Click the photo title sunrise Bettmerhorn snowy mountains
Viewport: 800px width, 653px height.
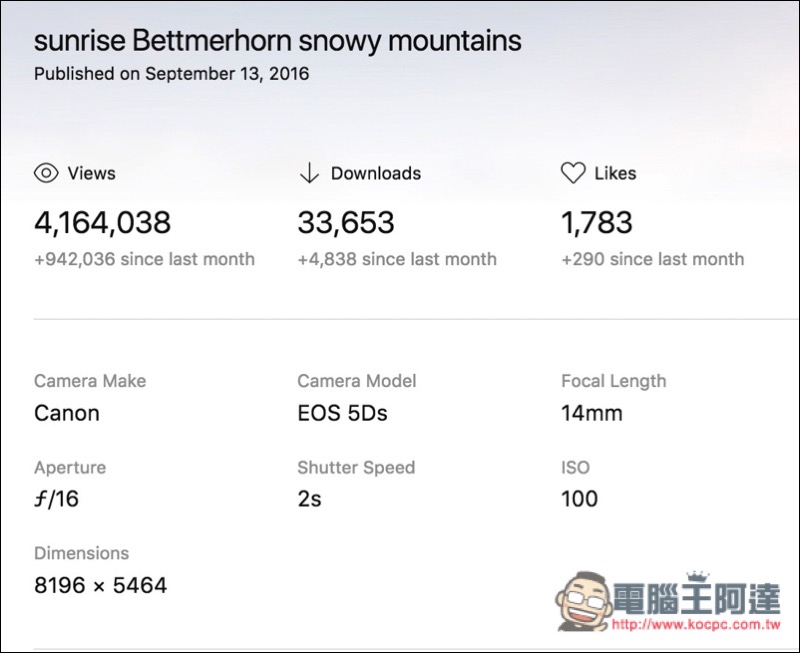pyautogui.click(x=278, y=41)
